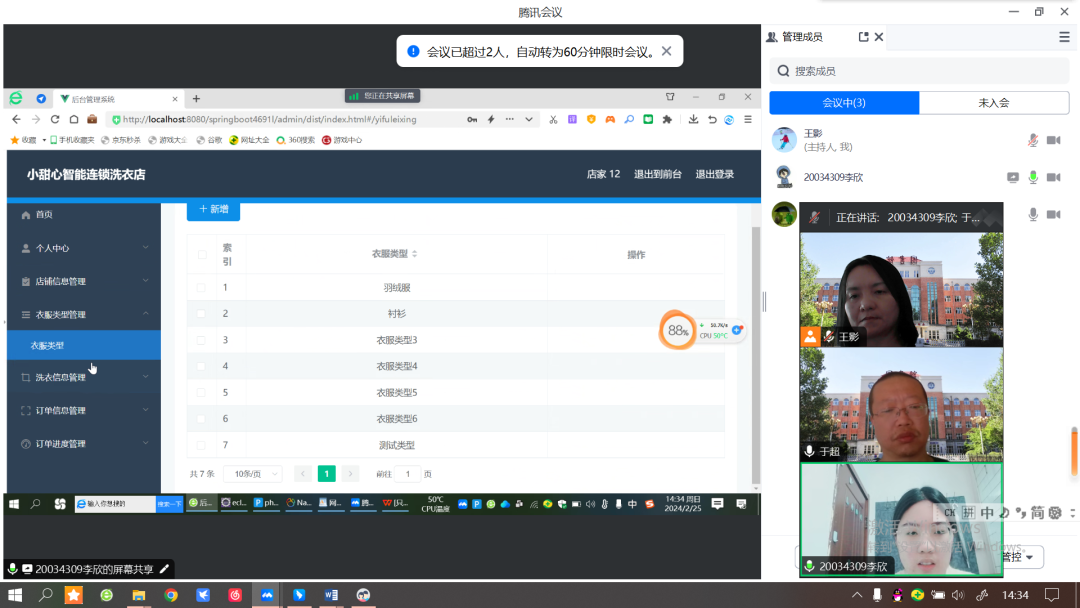Click the 搜索成员 search field
Image resolution: width=1080 pixels, height=608 pixels.
(920, 71)
